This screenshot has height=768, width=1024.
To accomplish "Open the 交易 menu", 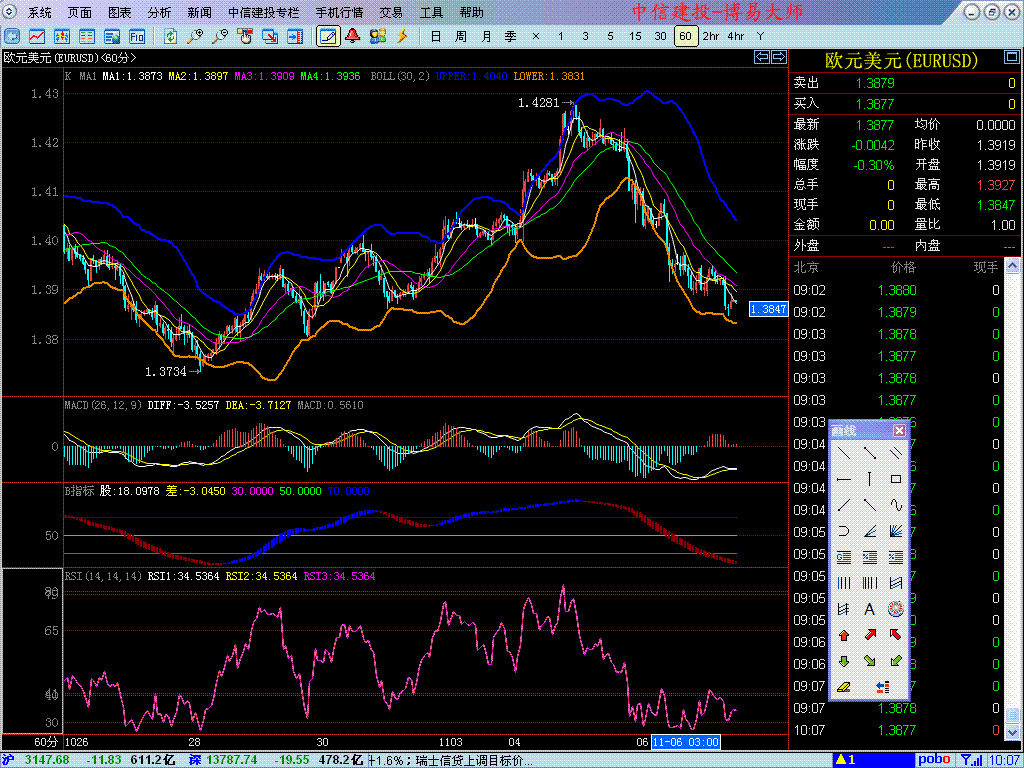I will point(391,13).
